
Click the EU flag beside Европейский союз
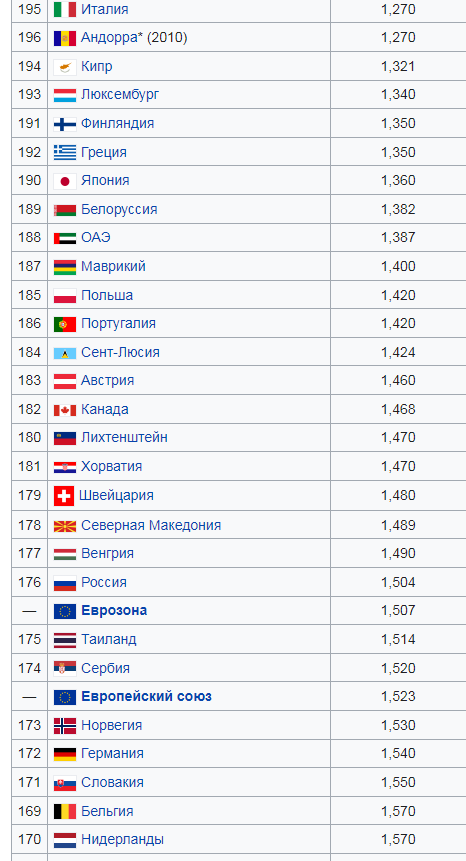click(x=65, y=697)
